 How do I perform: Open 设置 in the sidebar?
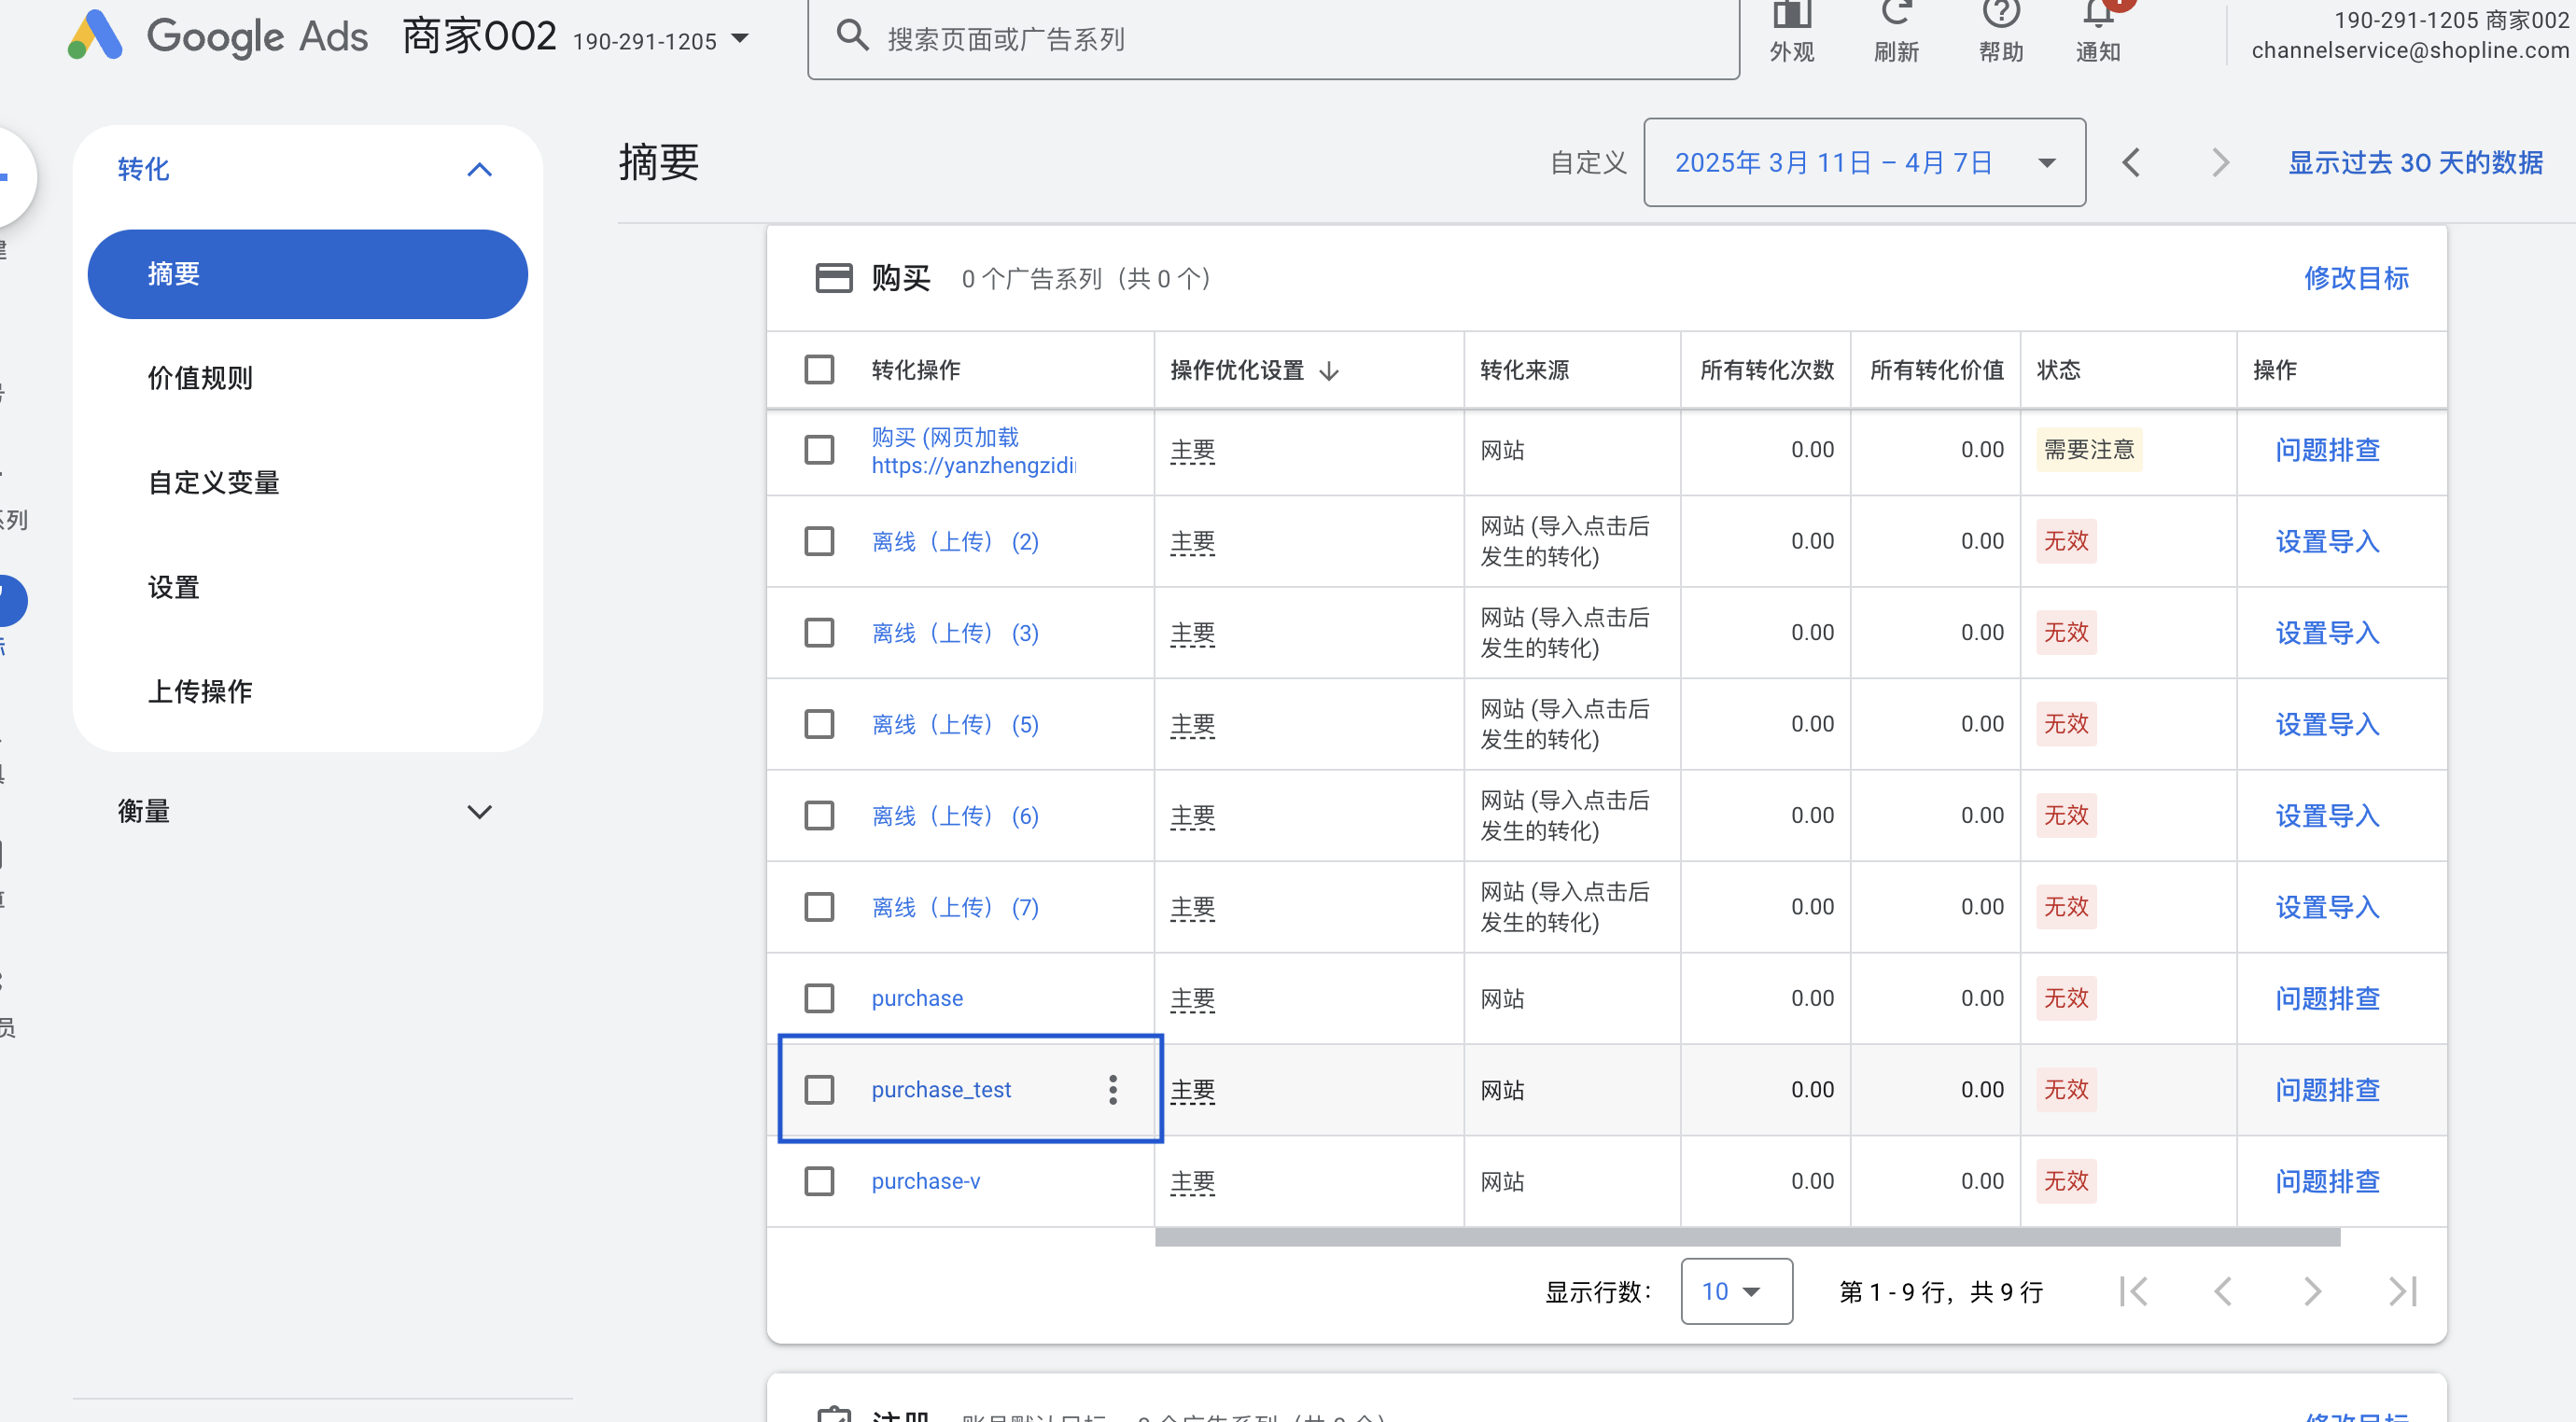173,587
